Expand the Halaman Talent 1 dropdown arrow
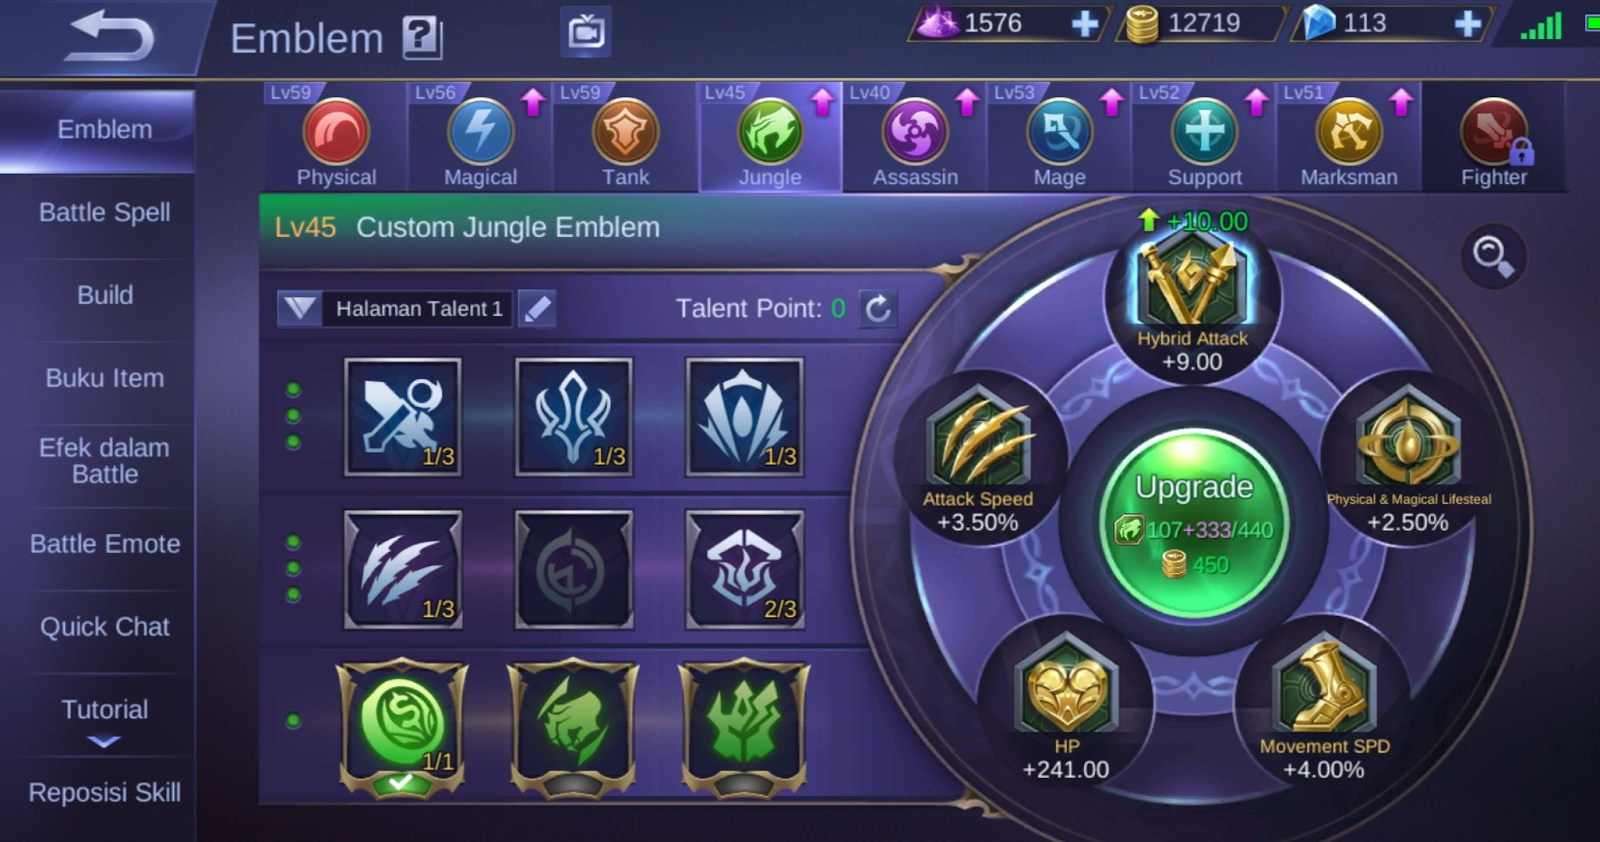The height and width of the screenshot is (842, 1600). point(299,308)
